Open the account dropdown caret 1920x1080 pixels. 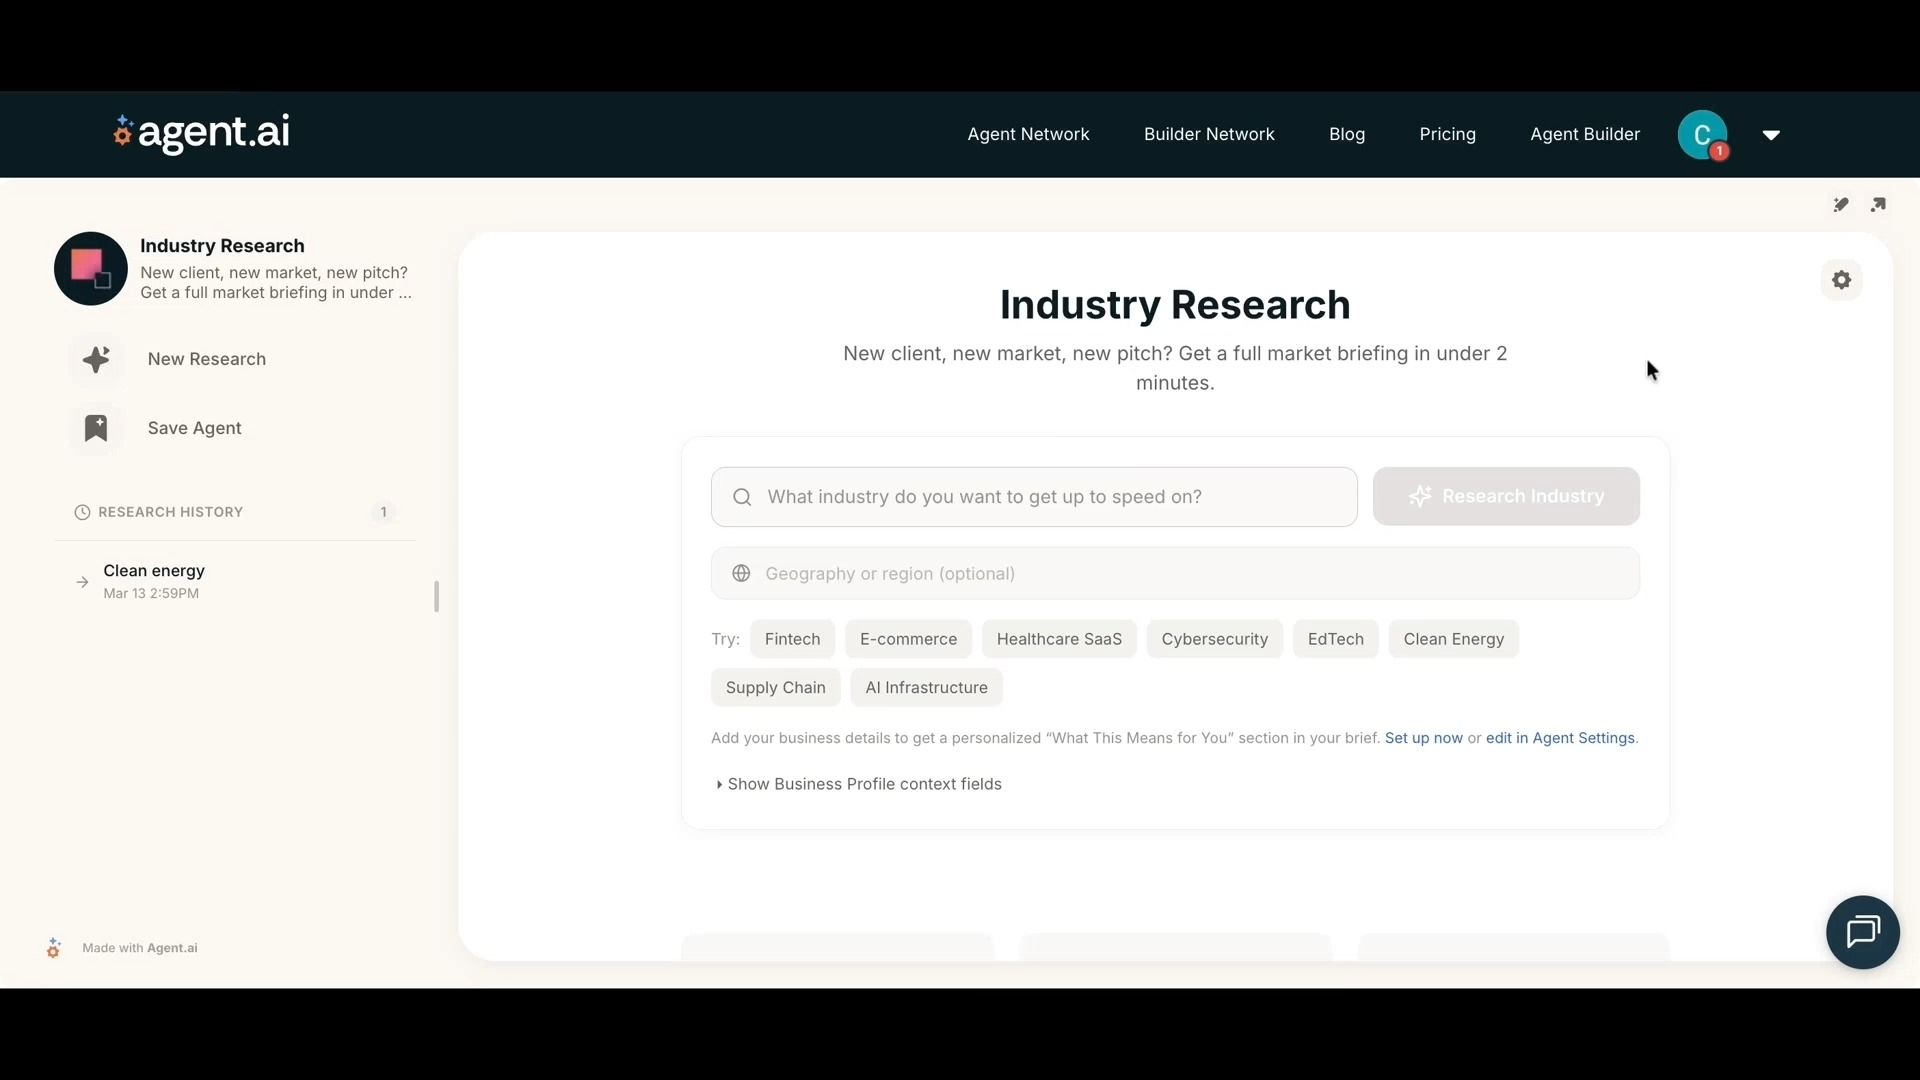point(1771,135)
